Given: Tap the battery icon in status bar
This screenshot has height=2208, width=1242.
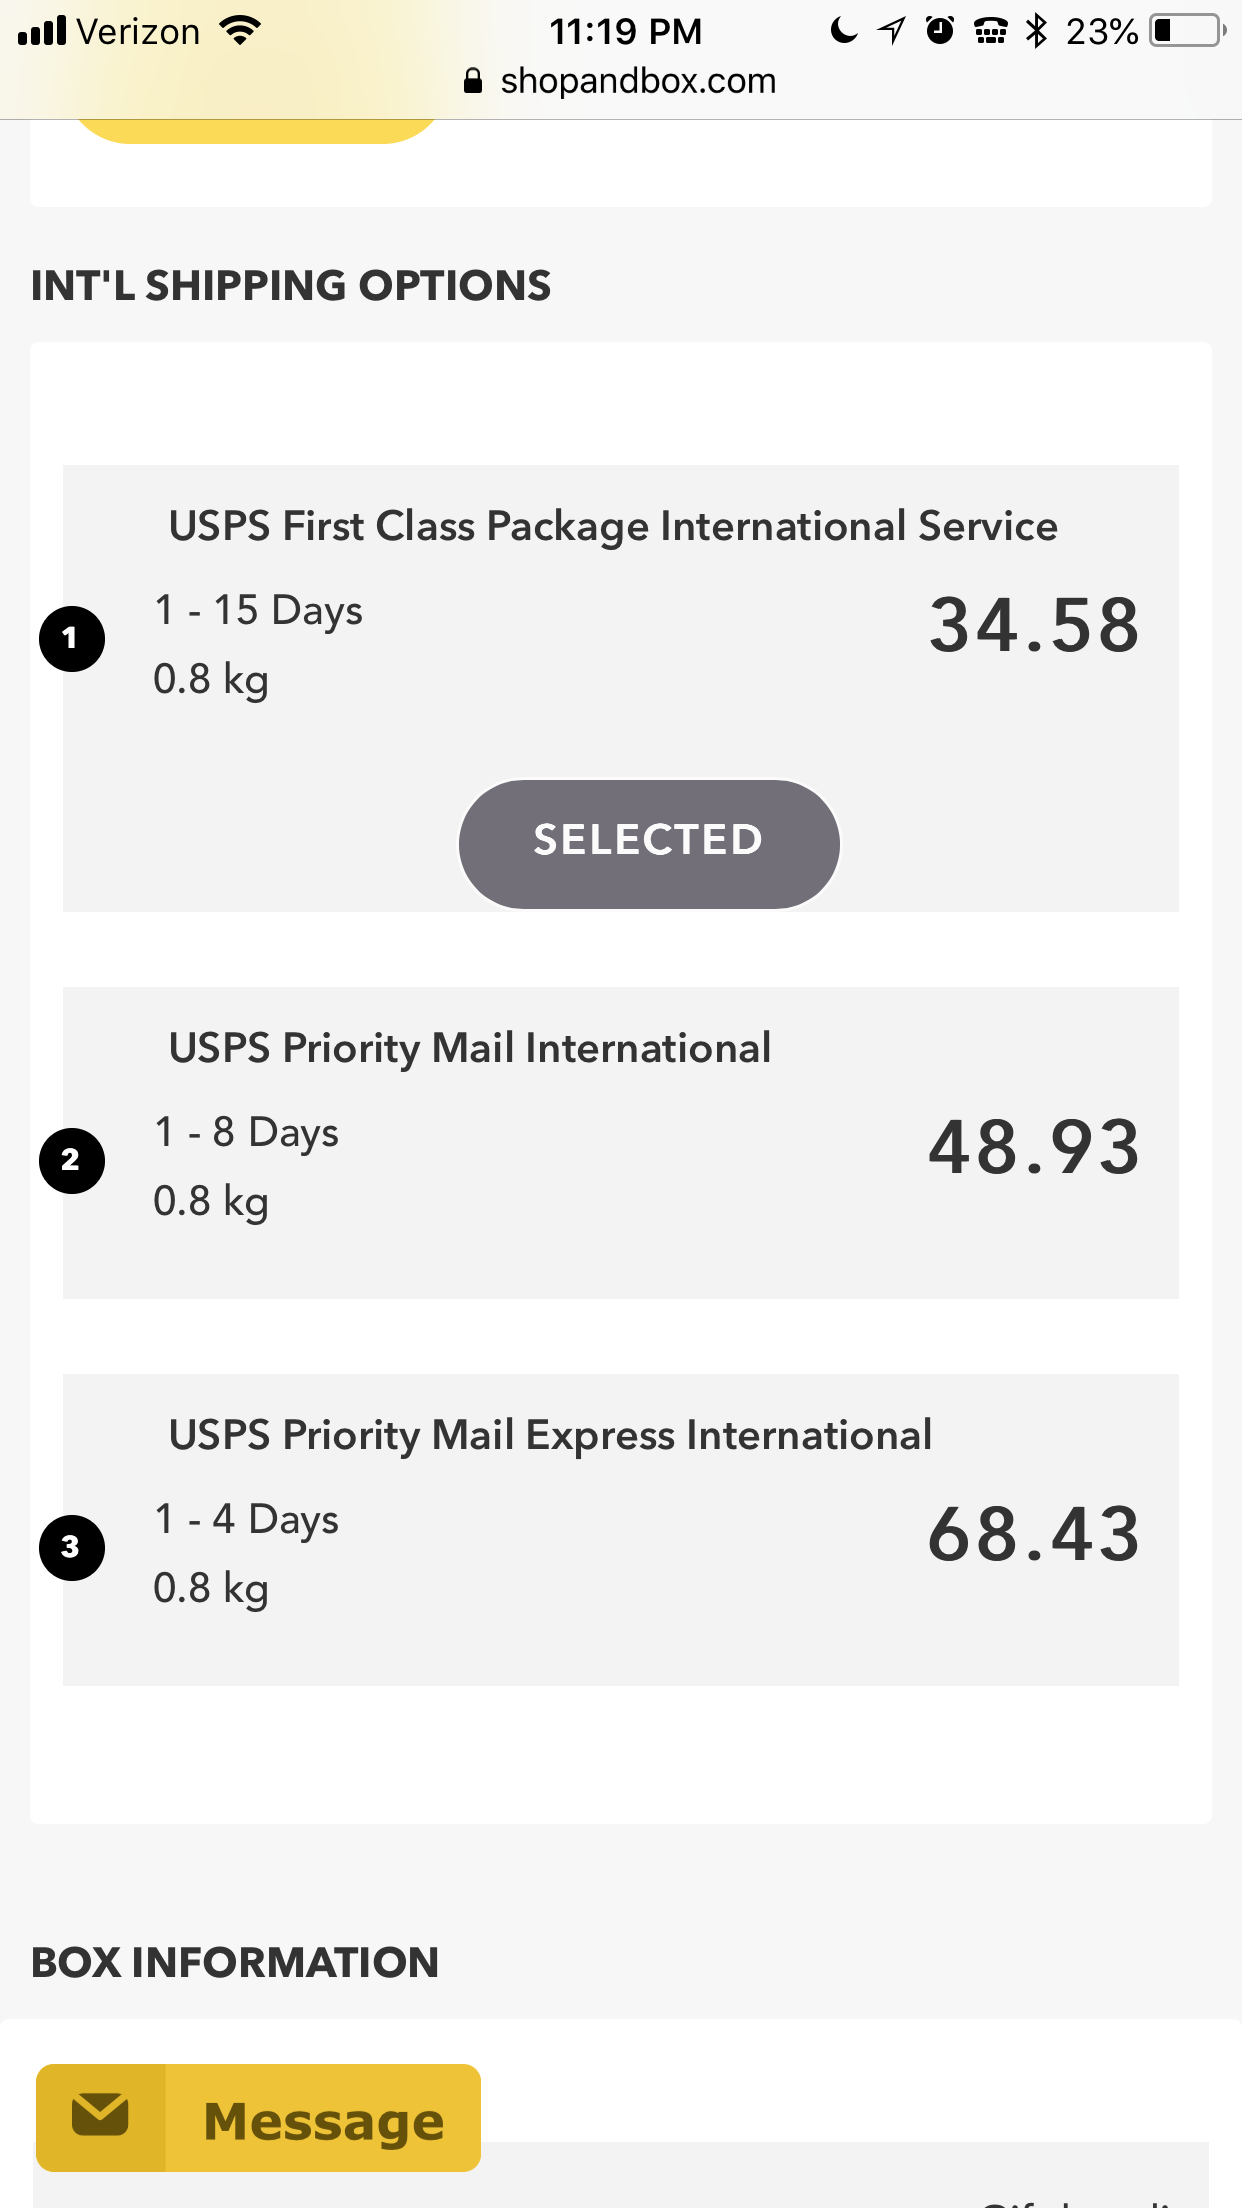Looking at the screenshot, I should 1187,31.
